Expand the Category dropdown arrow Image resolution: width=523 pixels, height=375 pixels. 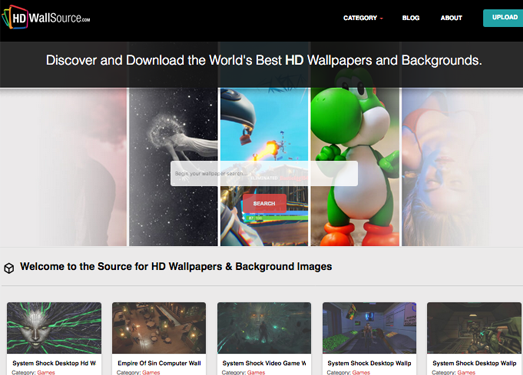381,18
